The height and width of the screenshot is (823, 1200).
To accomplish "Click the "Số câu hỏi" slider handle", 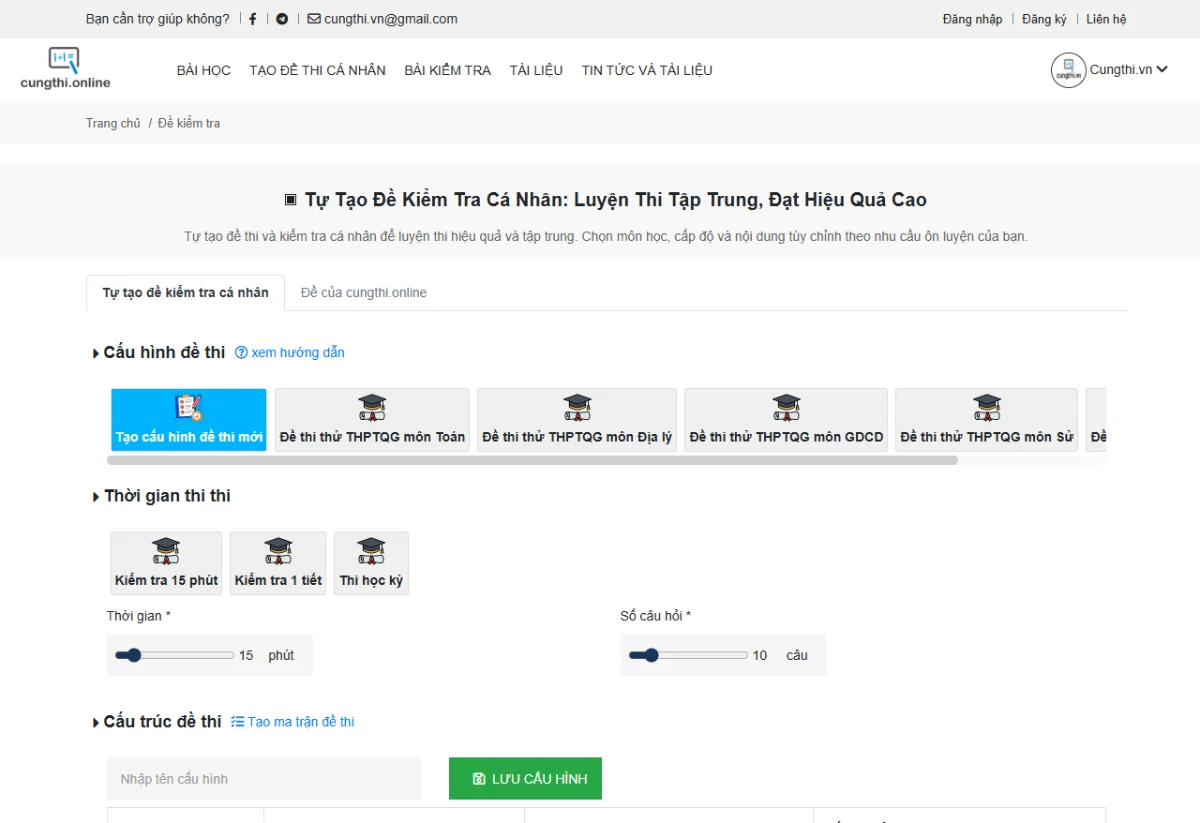I will coord(652,655).
